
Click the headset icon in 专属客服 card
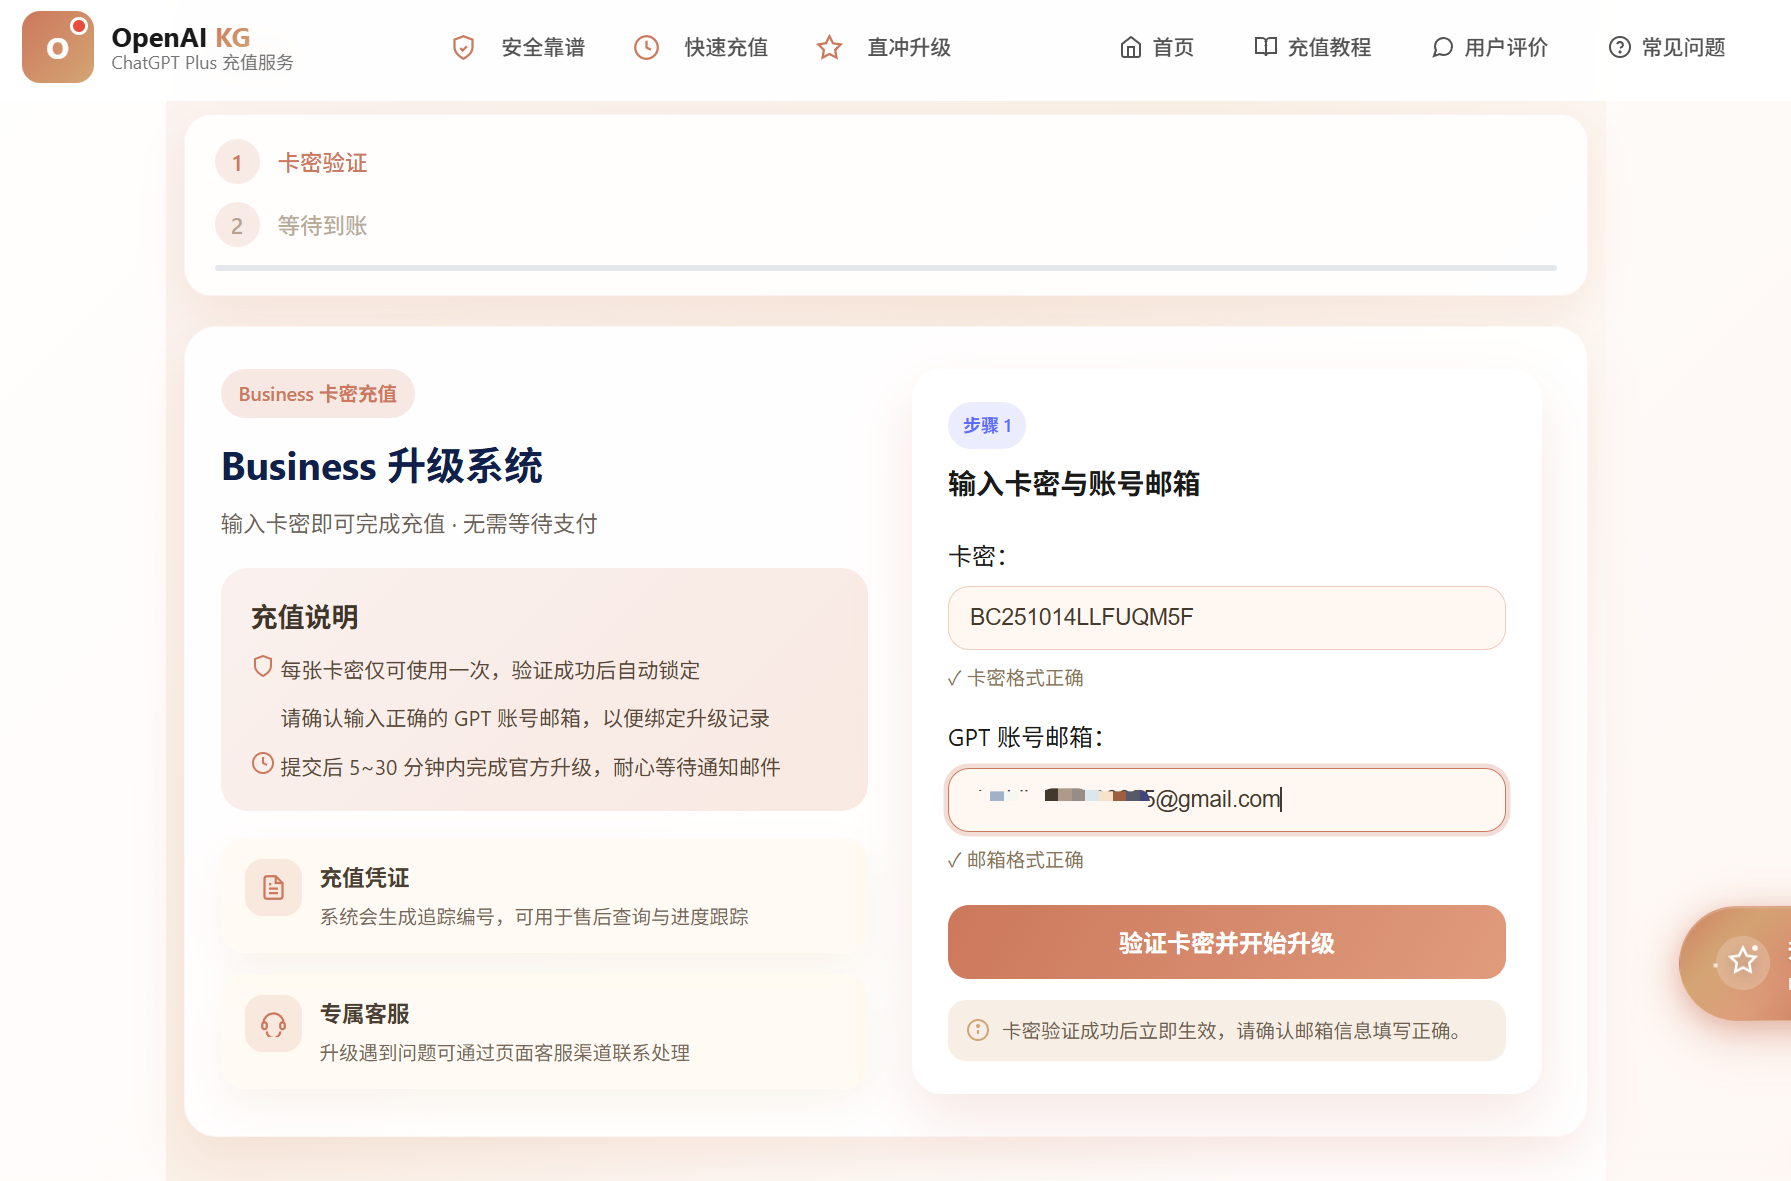pyautogui.click(x=273, y=1023)
